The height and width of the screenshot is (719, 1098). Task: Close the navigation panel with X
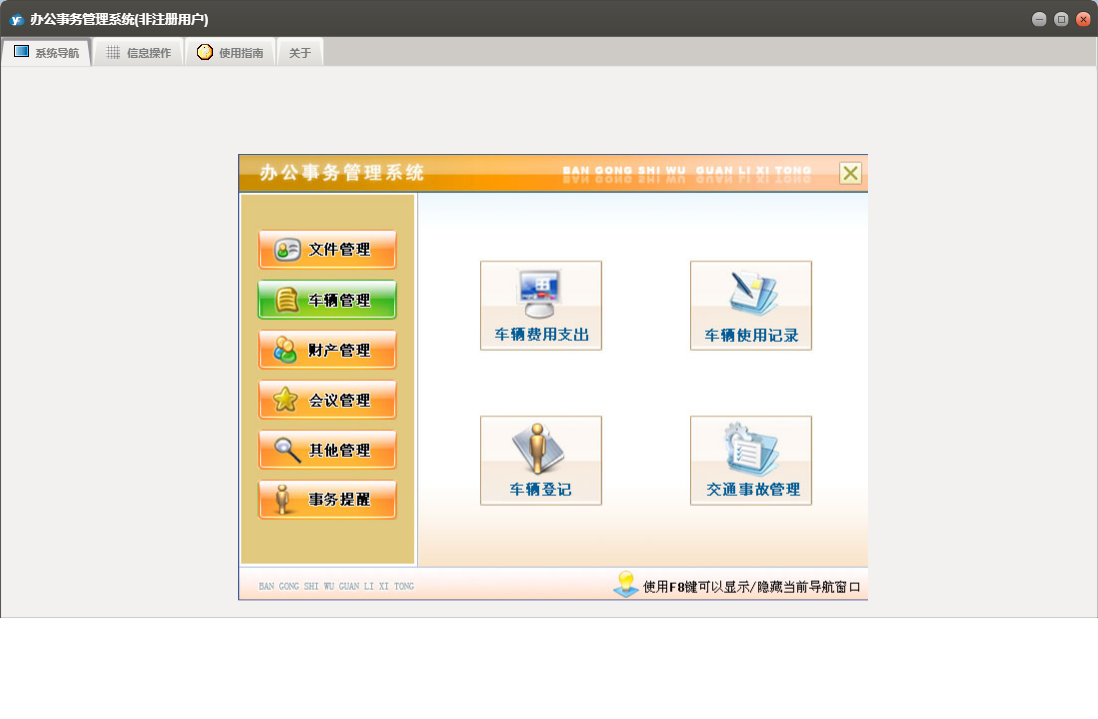point(850,173)
